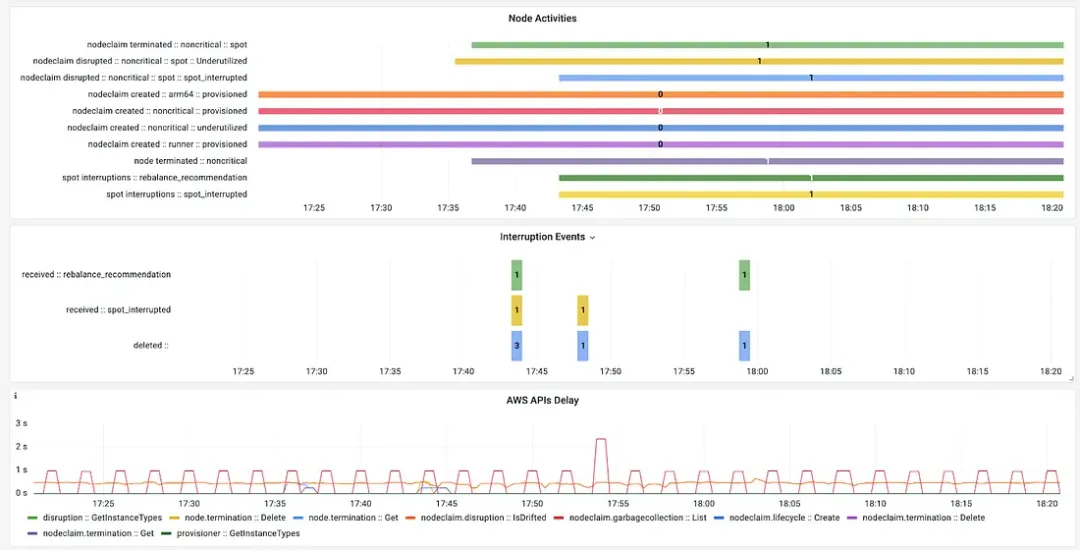Click the rebalance_recommendation event bar near 18:00
Screen dimensions: 1080x550
click(744, 275)
